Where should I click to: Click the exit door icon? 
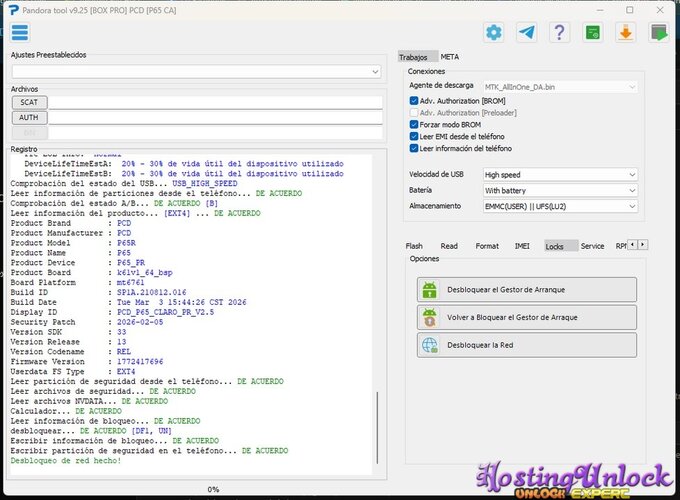pos(658,33)
